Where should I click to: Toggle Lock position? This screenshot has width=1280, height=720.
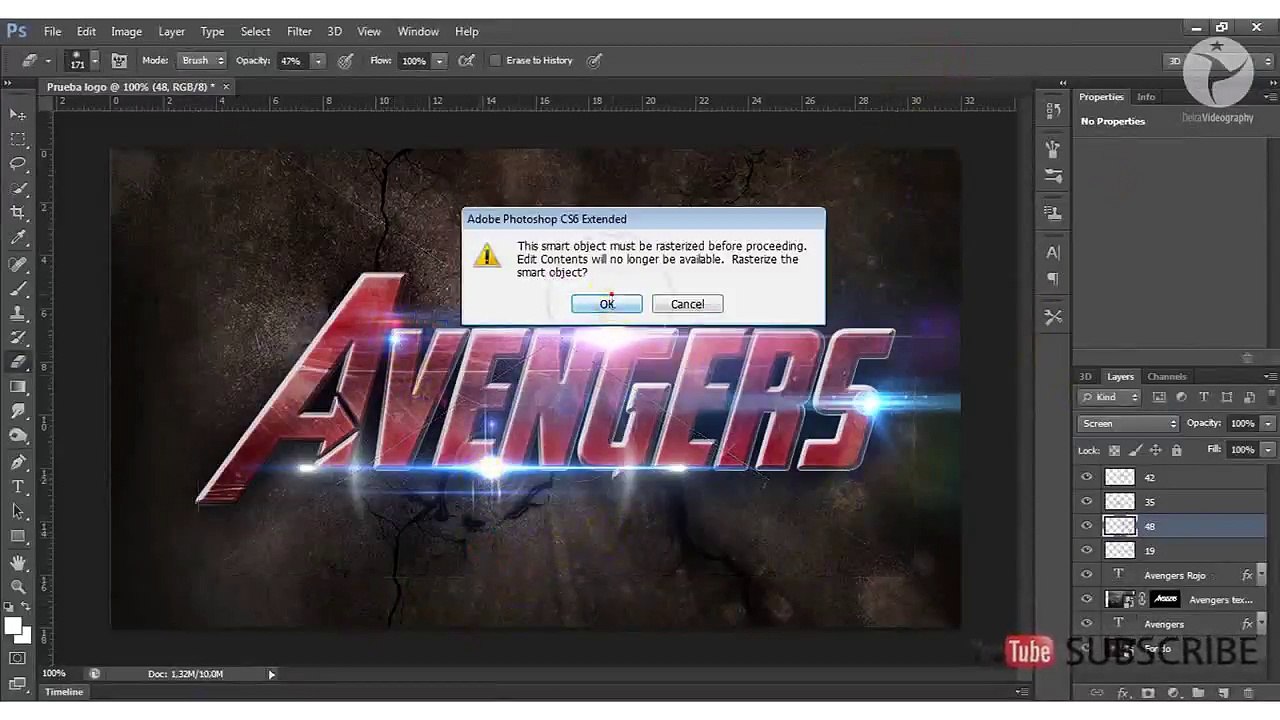click(1156, 450)
